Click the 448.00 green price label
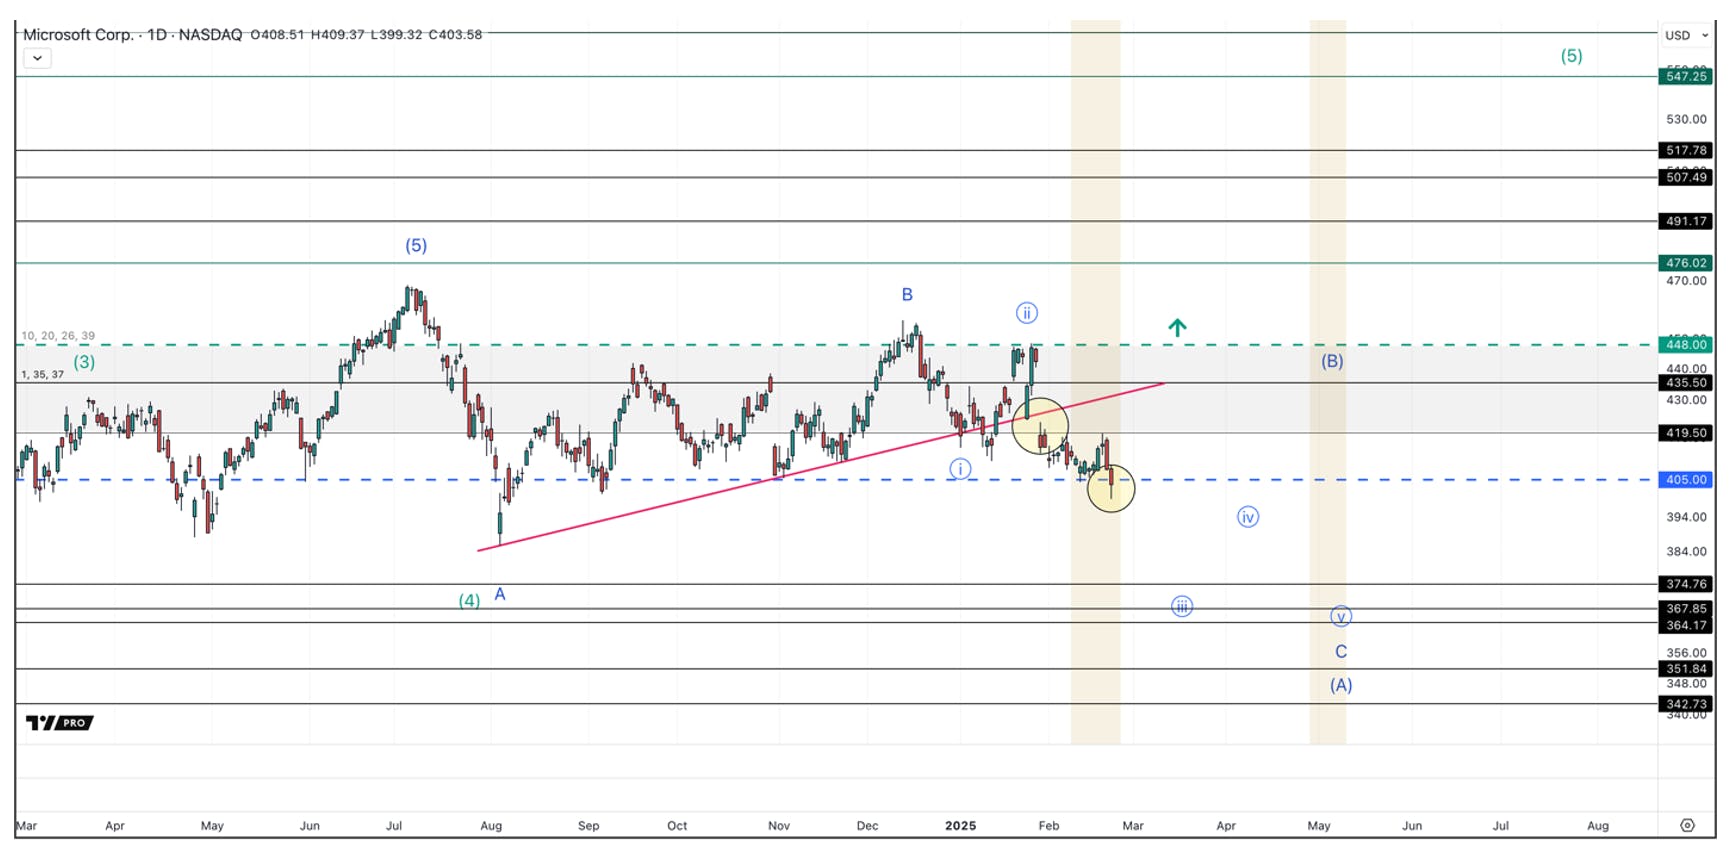The height and width of the screenshot is (856, 1734). (1686, 344)
